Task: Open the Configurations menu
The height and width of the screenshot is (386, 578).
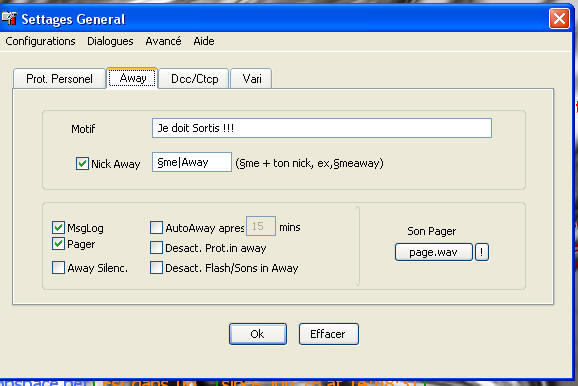Action: point(40,41)
